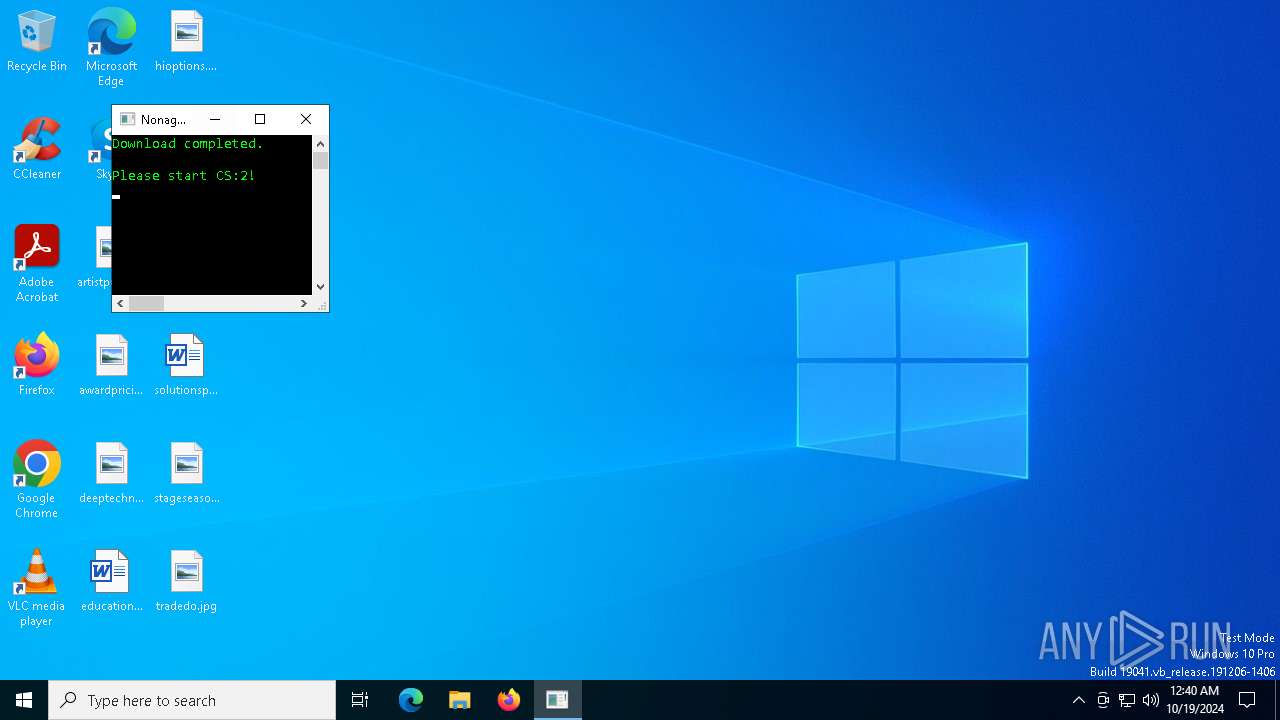The image size is (1280, 720).
Task: Open Task View on the taskbar
Action: (360, 700)
